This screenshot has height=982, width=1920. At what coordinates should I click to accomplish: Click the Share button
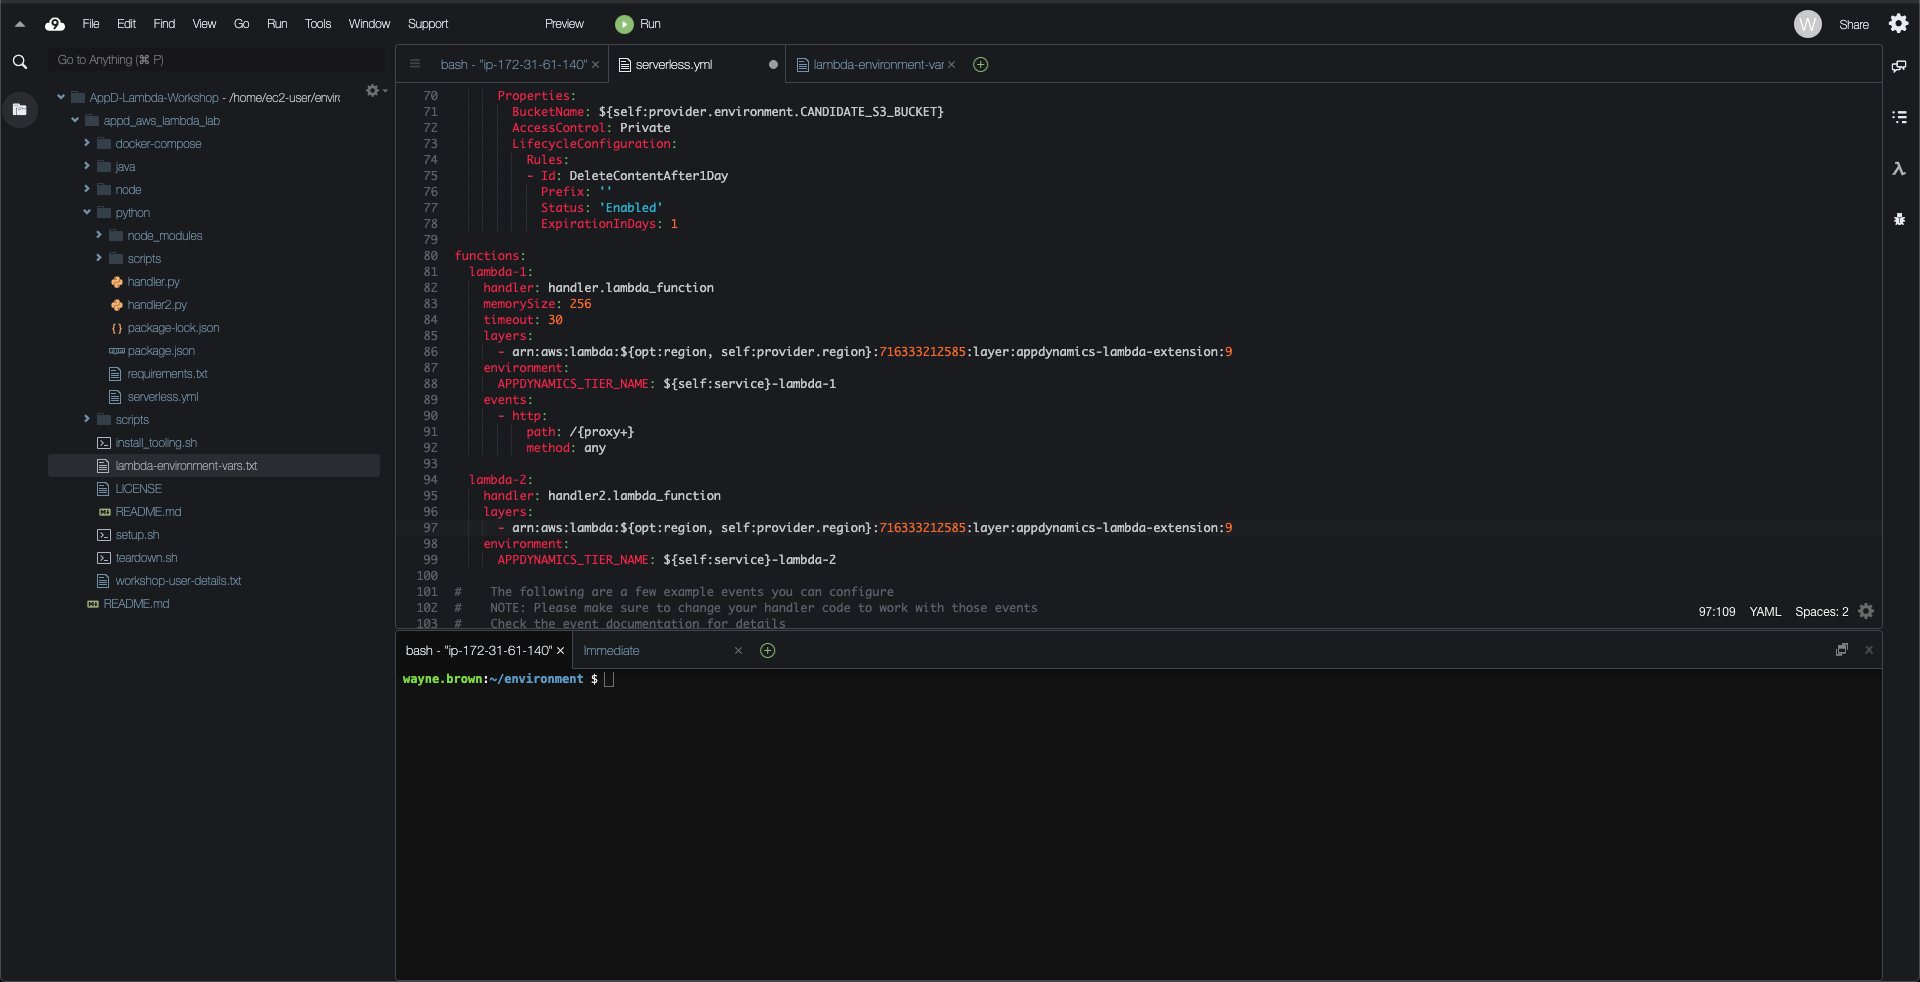1853,25
